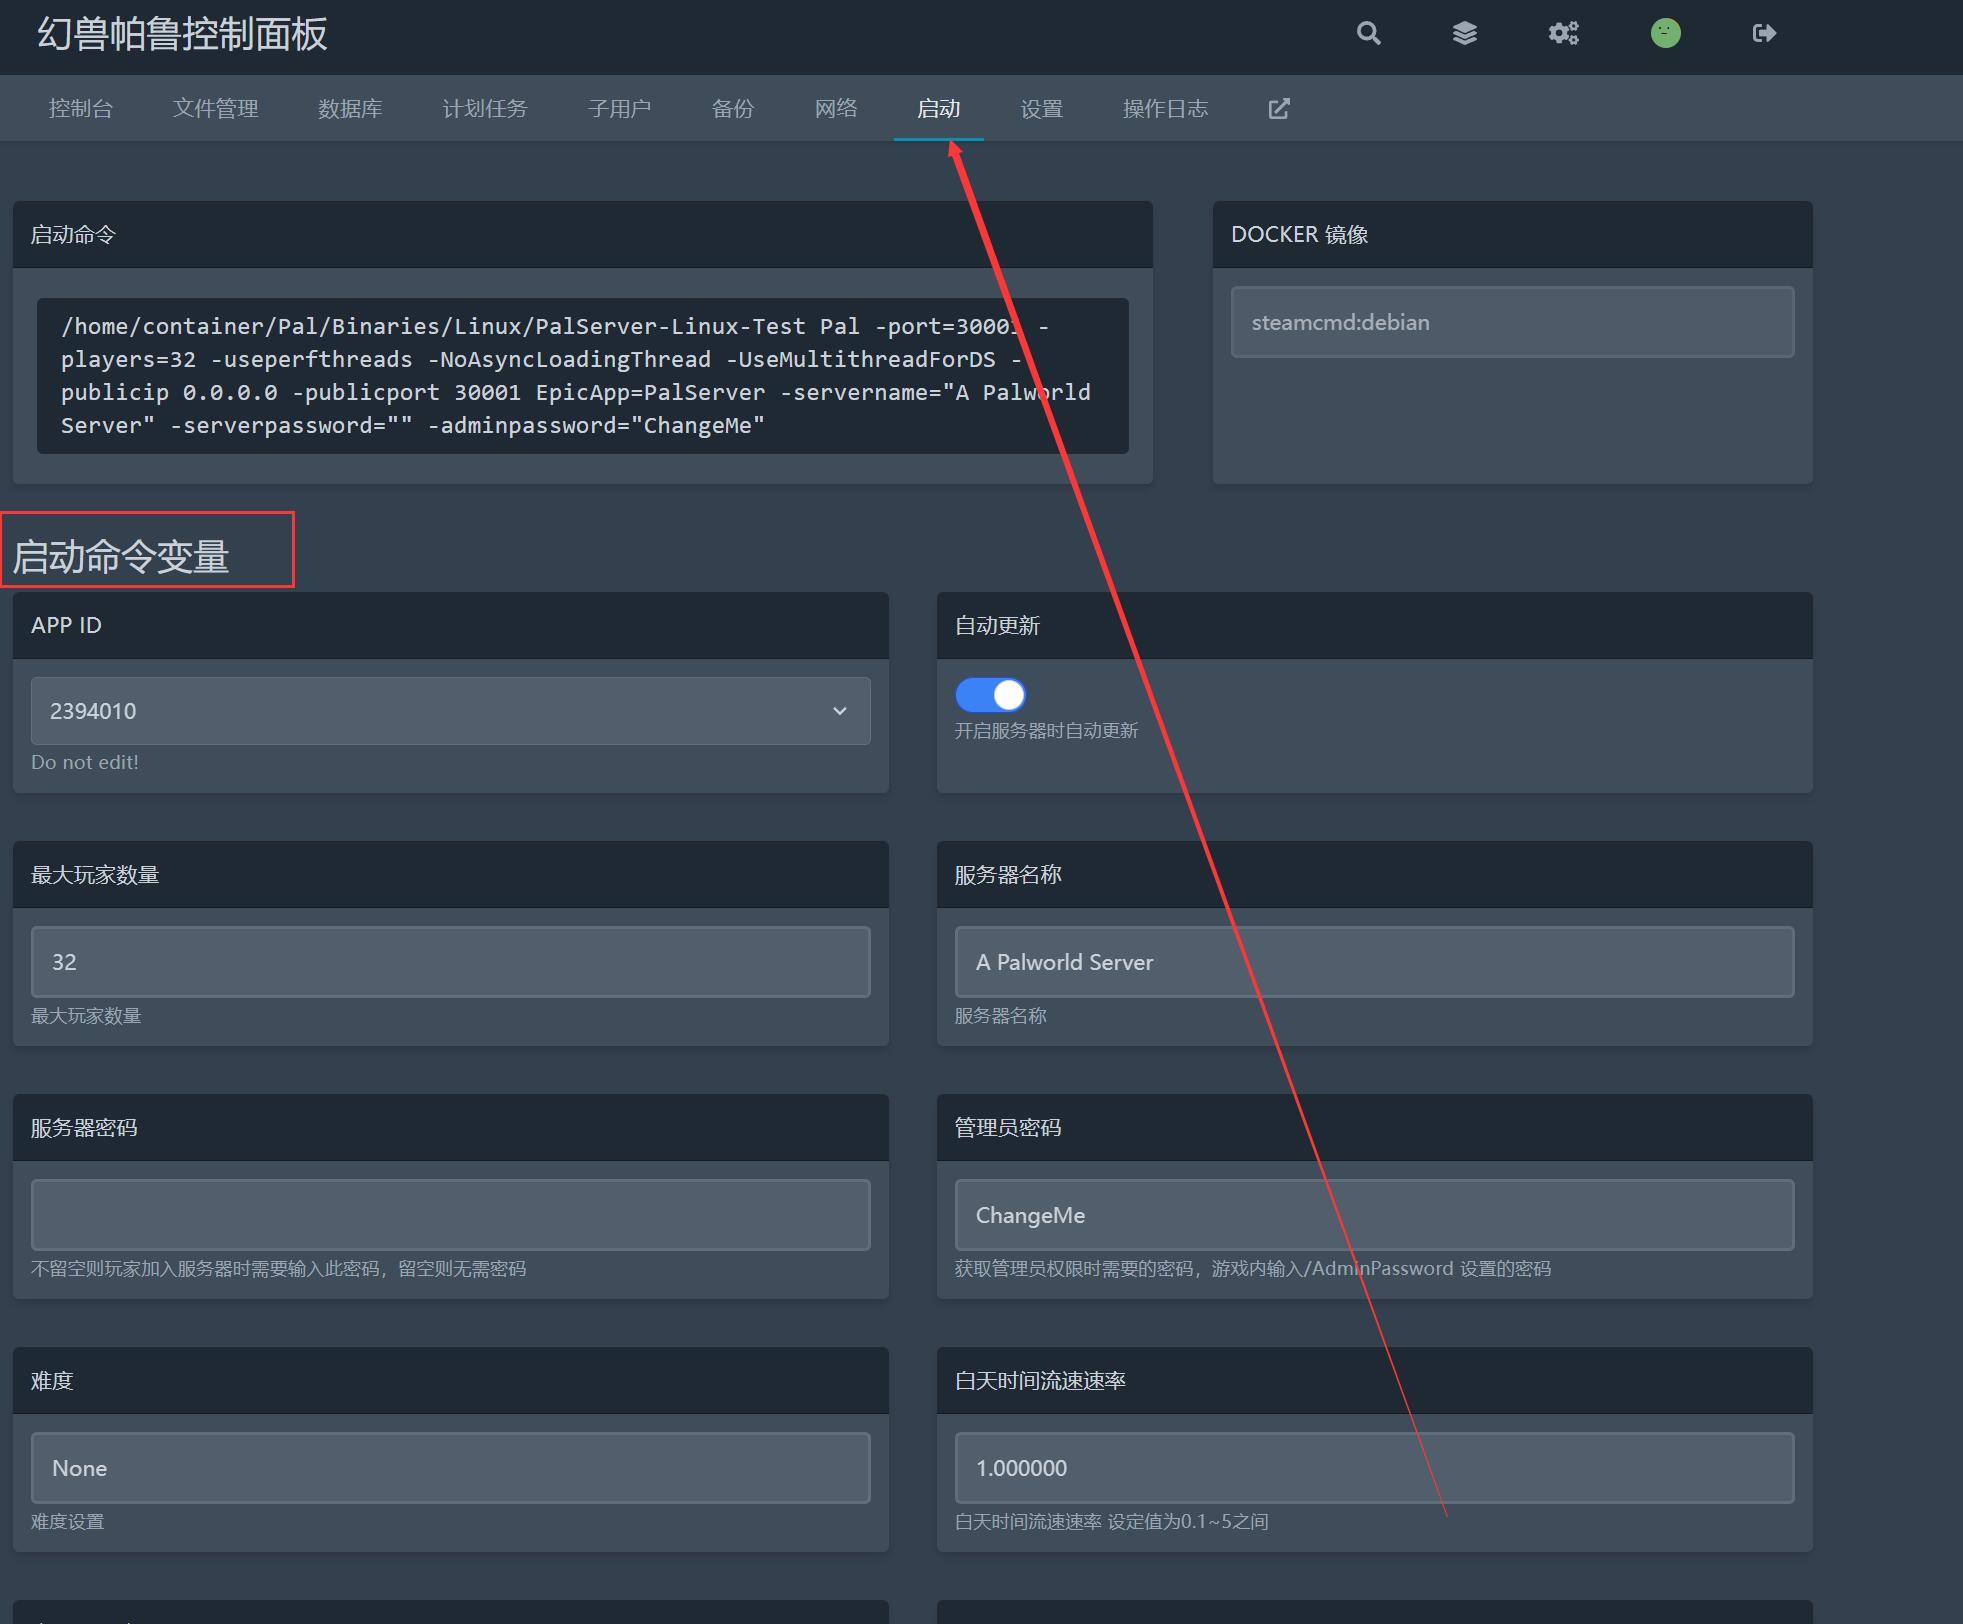Open the admin gears icon
The height and width of the screenshot is (1624, 1963).
tap(1563, 33)
